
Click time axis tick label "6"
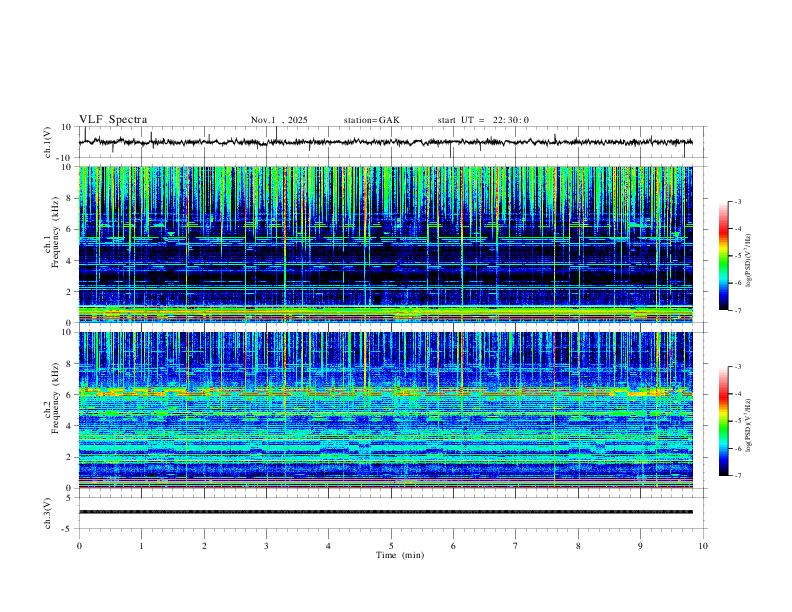pyautogui.click(x=453, y=546)
